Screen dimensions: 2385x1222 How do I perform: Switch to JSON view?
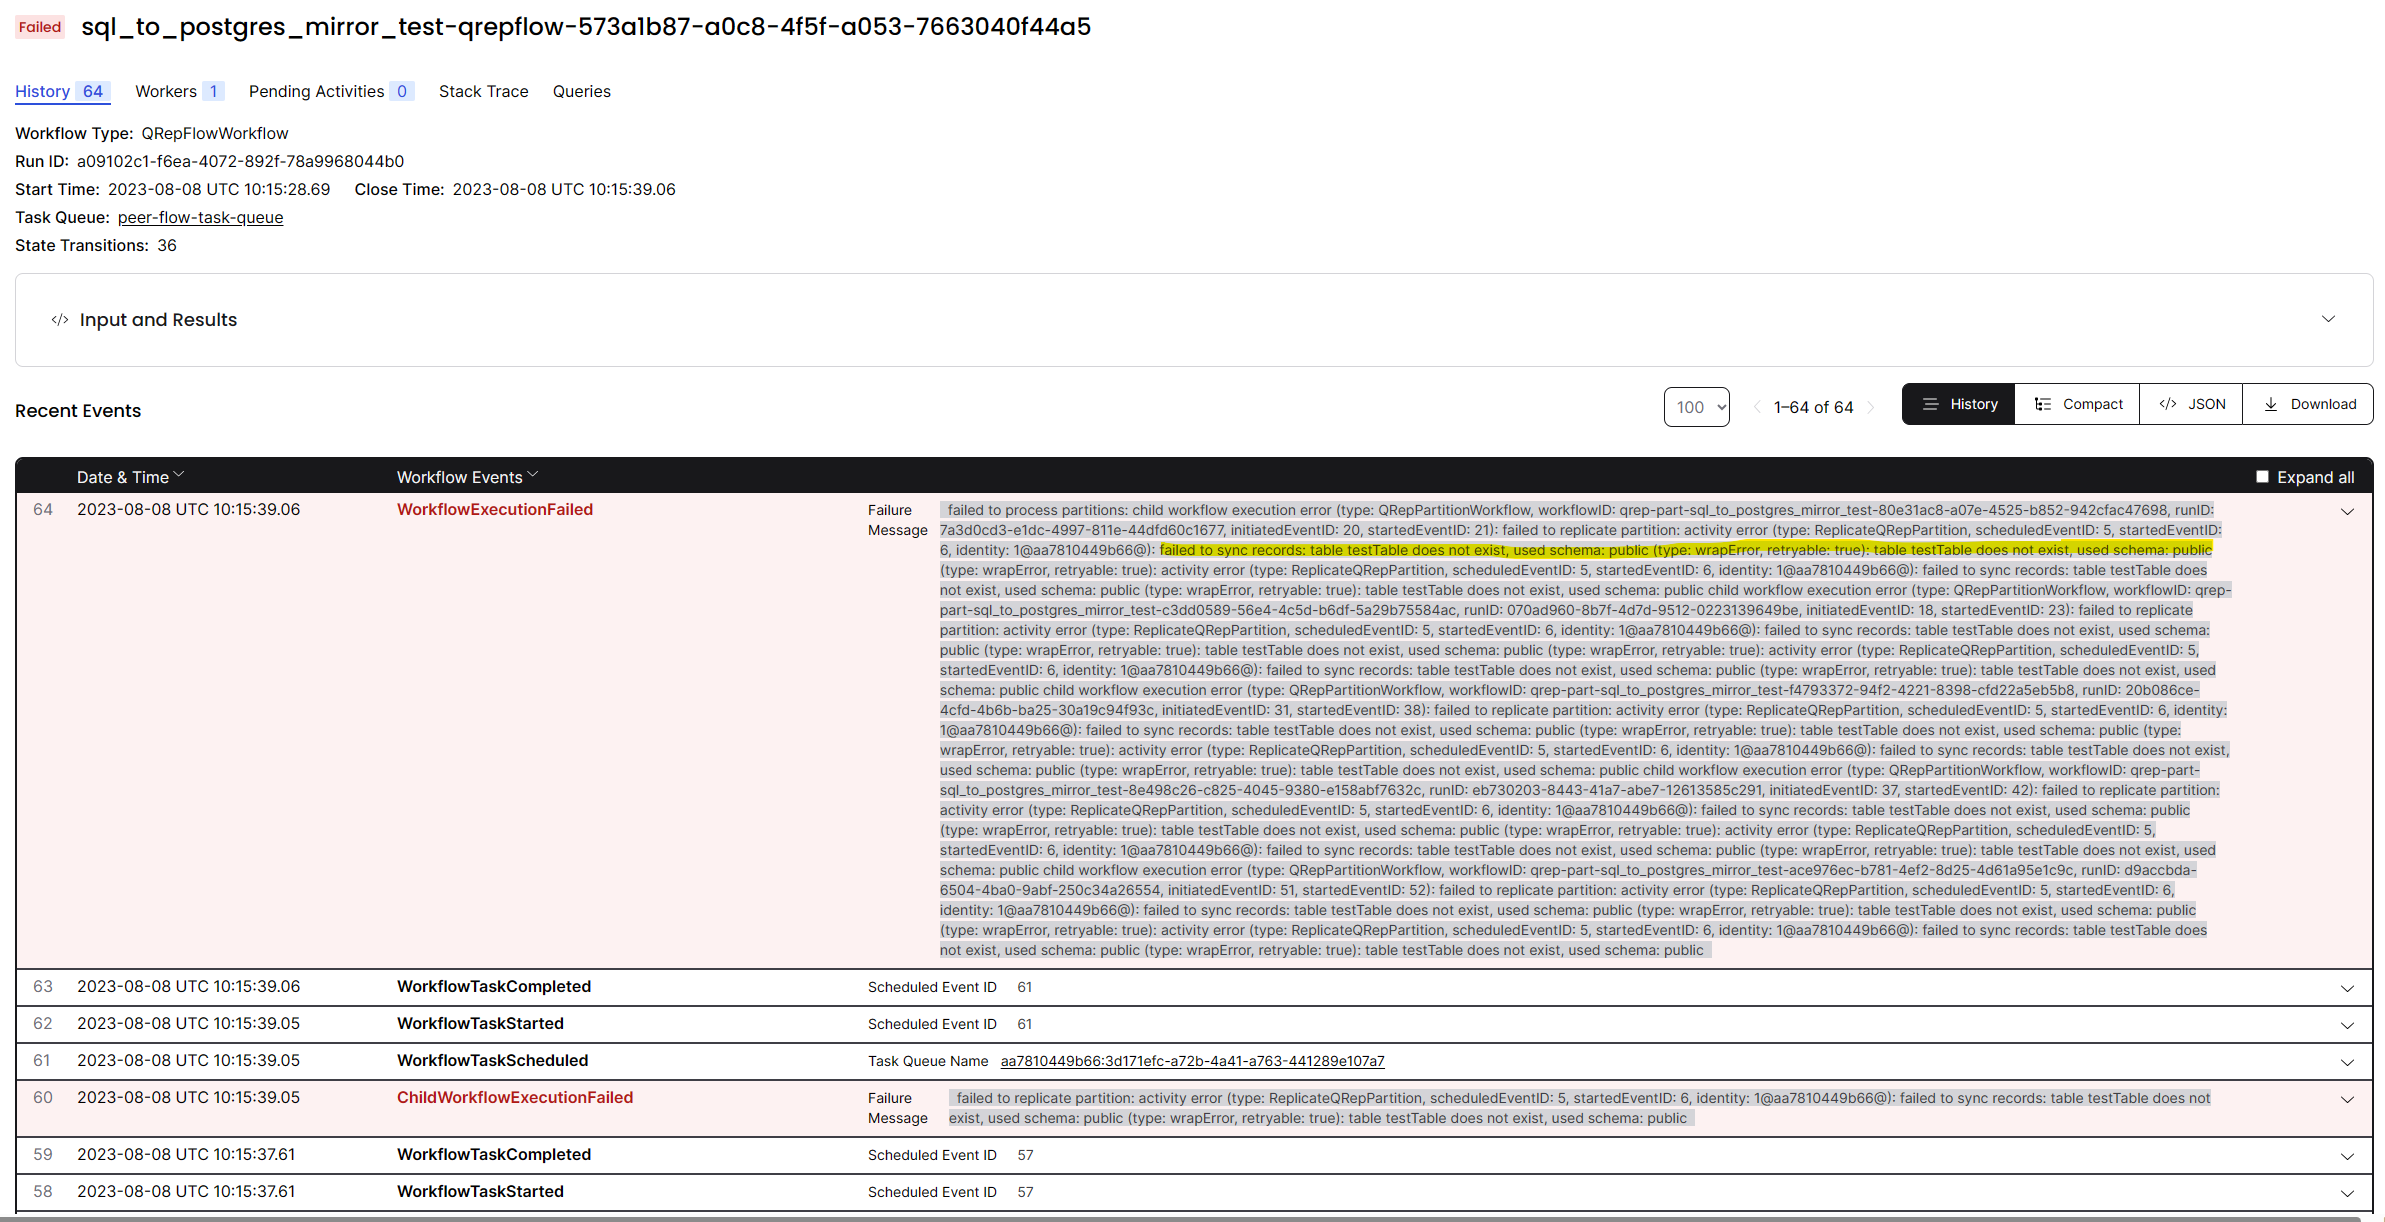coord(2192,404)
